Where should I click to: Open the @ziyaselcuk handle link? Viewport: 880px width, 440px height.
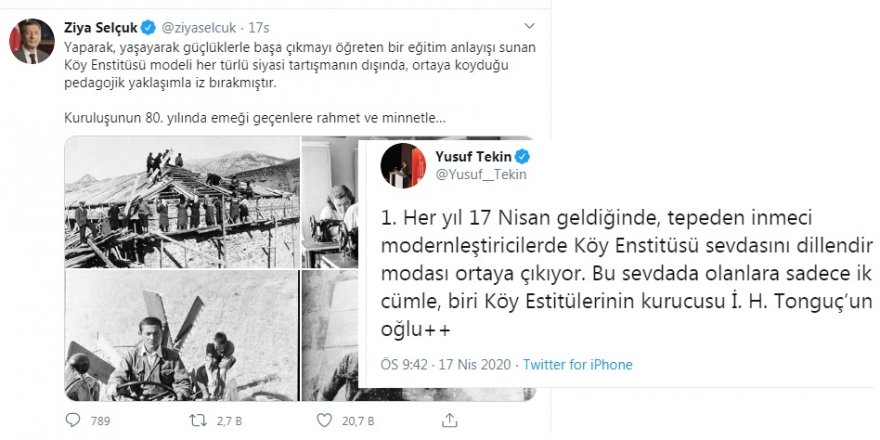(x=199, y=26)
